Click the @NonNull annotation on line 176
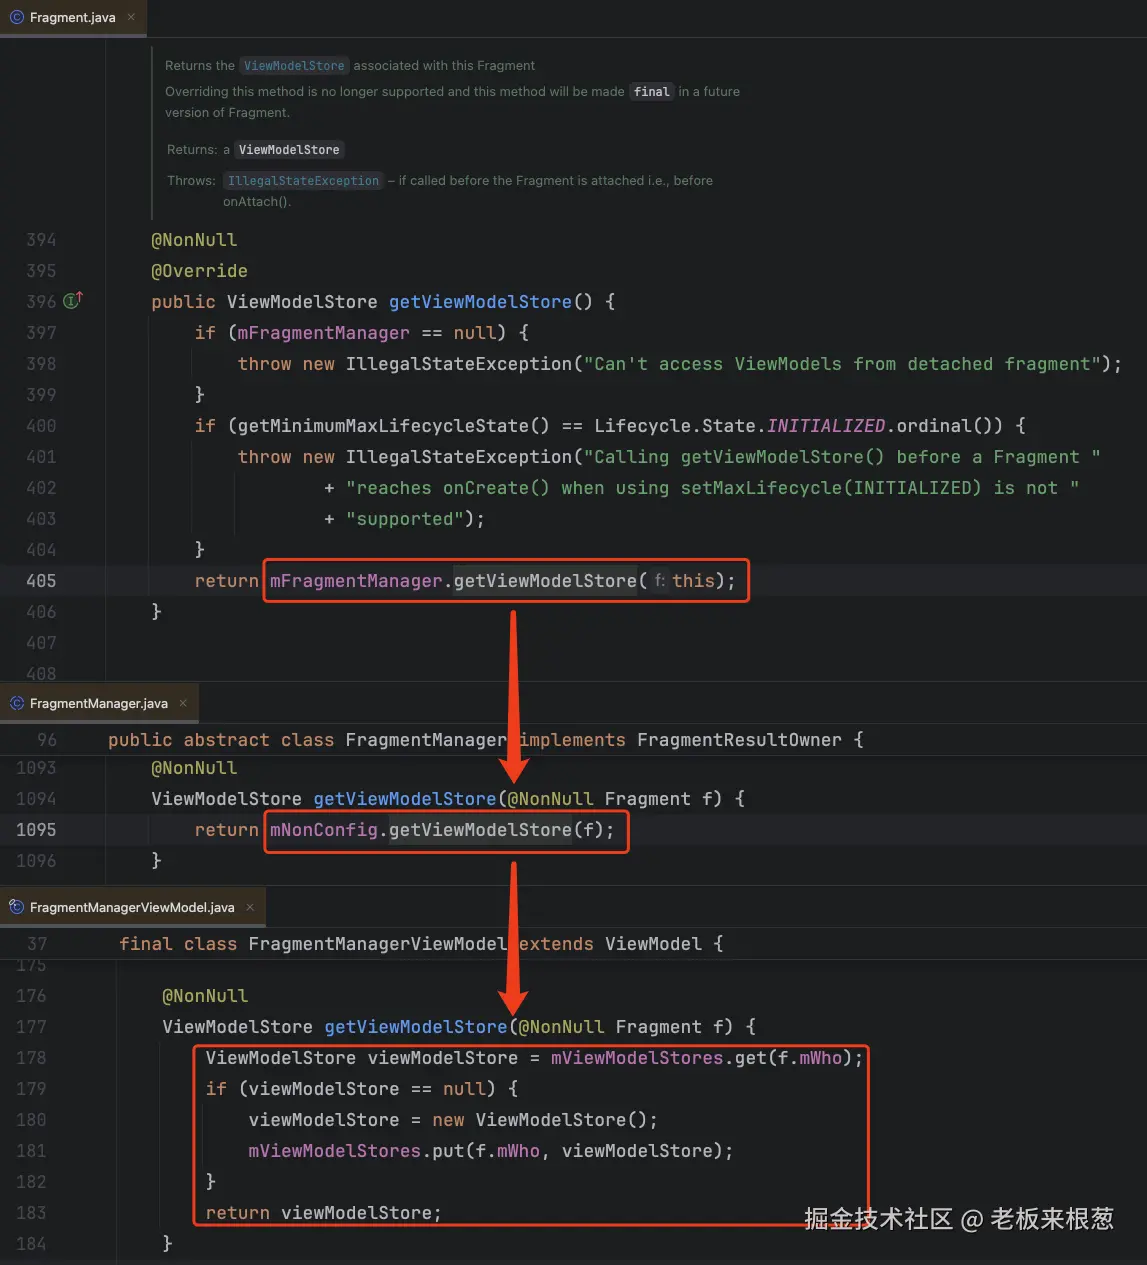Viewport: 1147px width, 1265px height. [x=205, y=996]
